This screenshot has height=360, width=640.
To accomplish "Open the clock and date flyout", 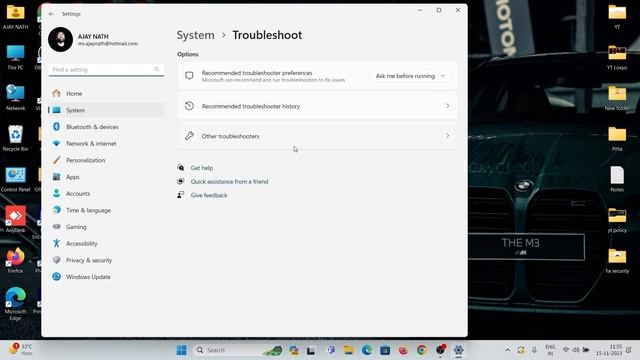I will click(x=609, y=350).
